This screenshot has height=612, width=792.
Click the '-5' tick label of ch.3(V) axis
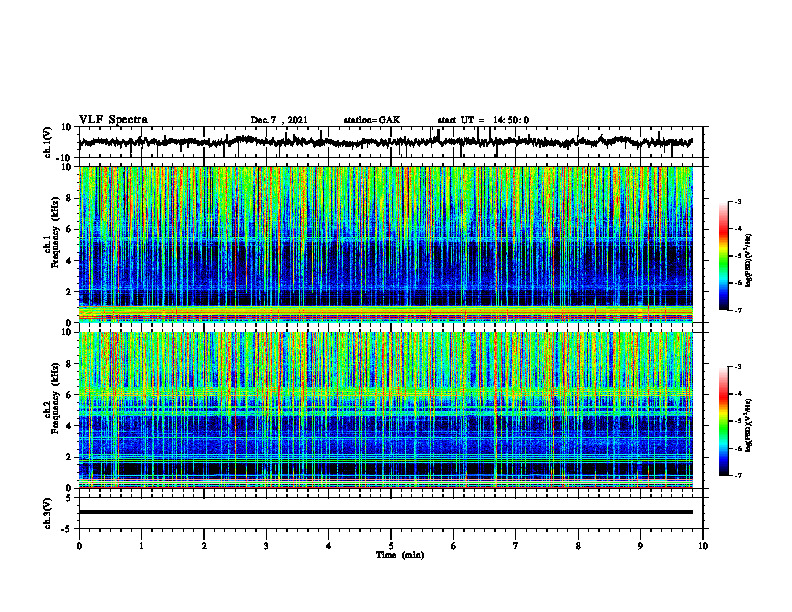click(67, 529)
